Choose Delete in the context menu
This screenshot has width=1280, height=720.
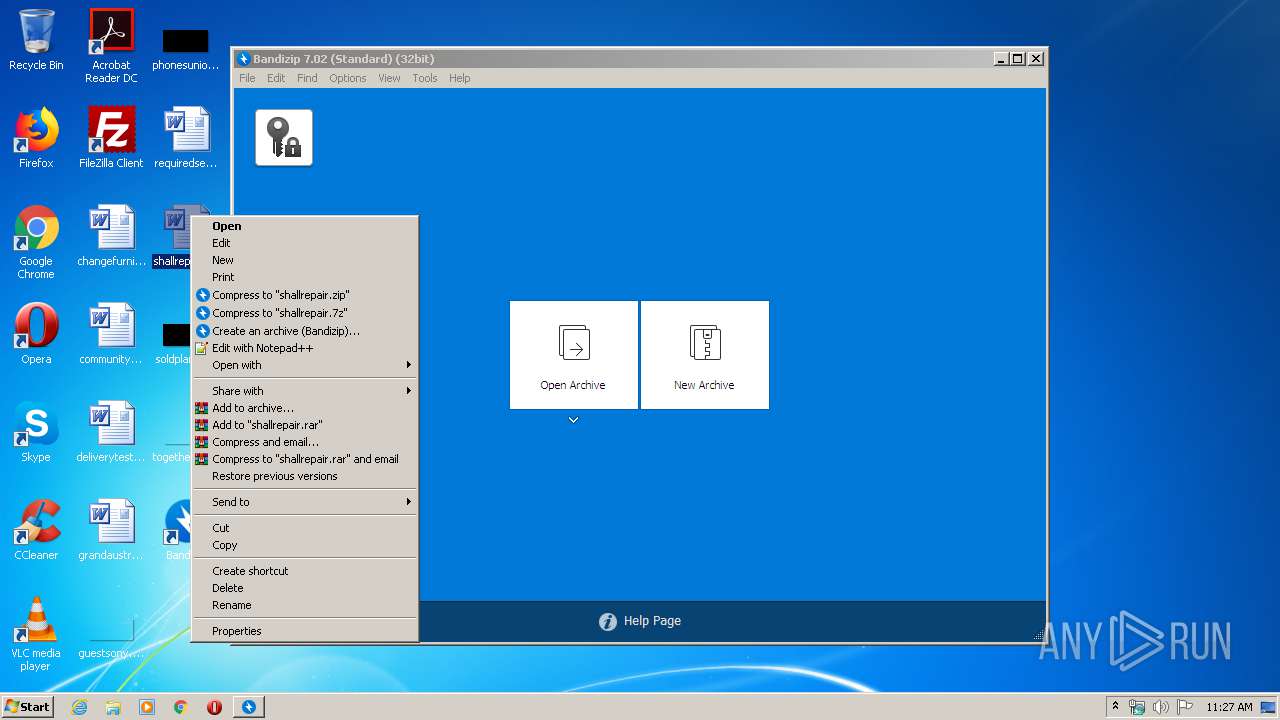pyautogui.click(x=305, y=588)
